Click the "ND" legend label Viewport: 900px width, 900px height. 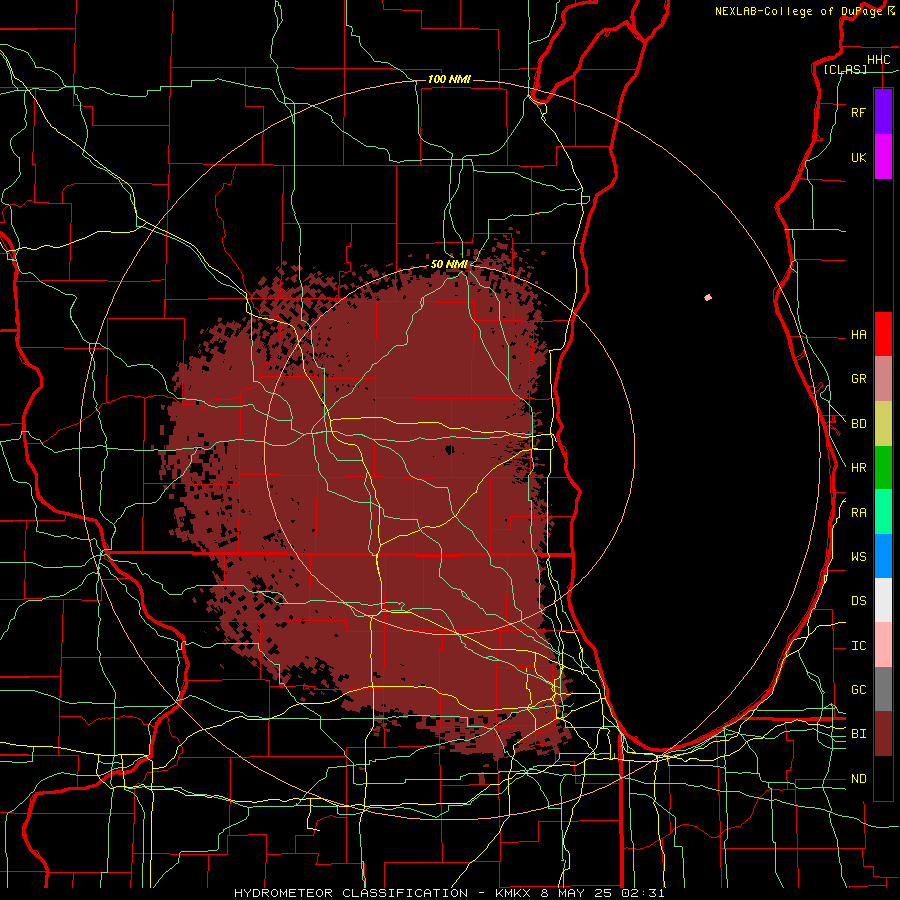[x=858, y=779]
